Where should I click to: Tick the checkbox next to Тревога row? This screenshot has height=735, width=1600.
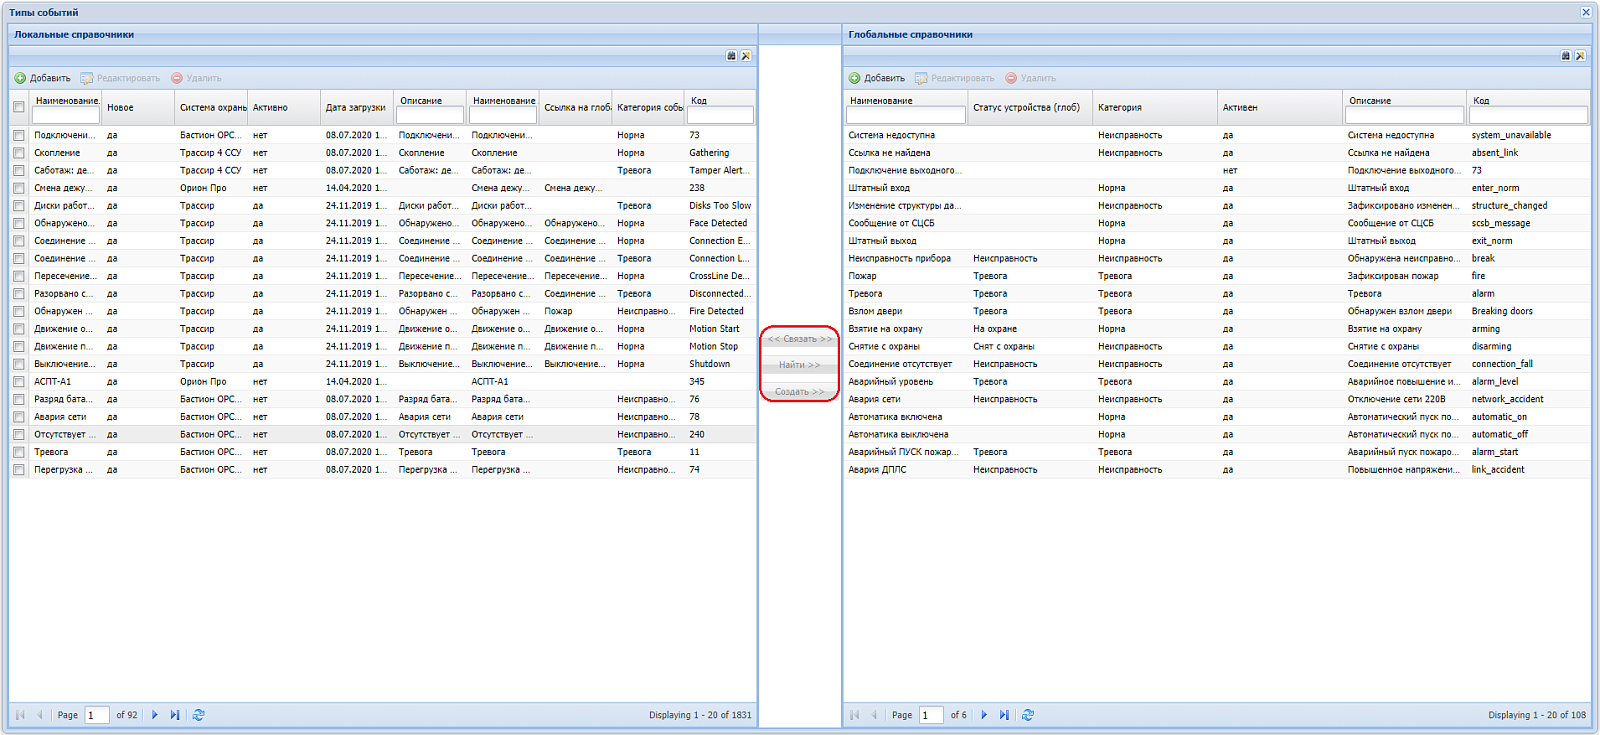point(18,452)
